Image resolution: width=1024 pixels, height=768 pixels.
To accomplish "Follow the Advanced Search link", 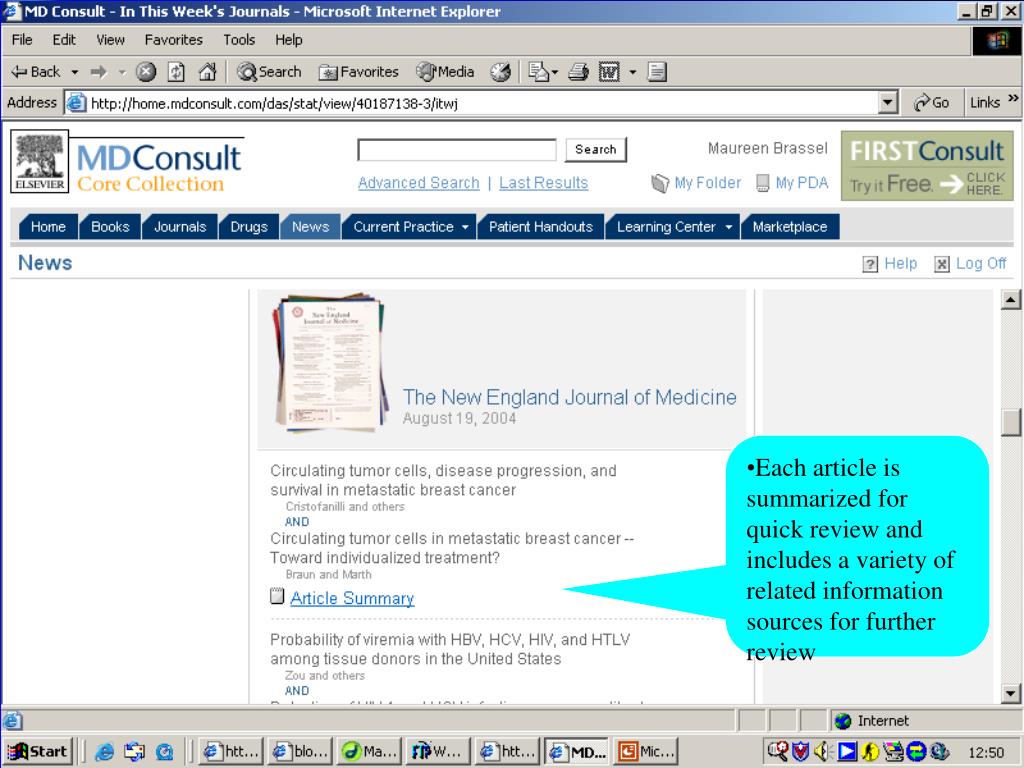I will pos(419,183).
